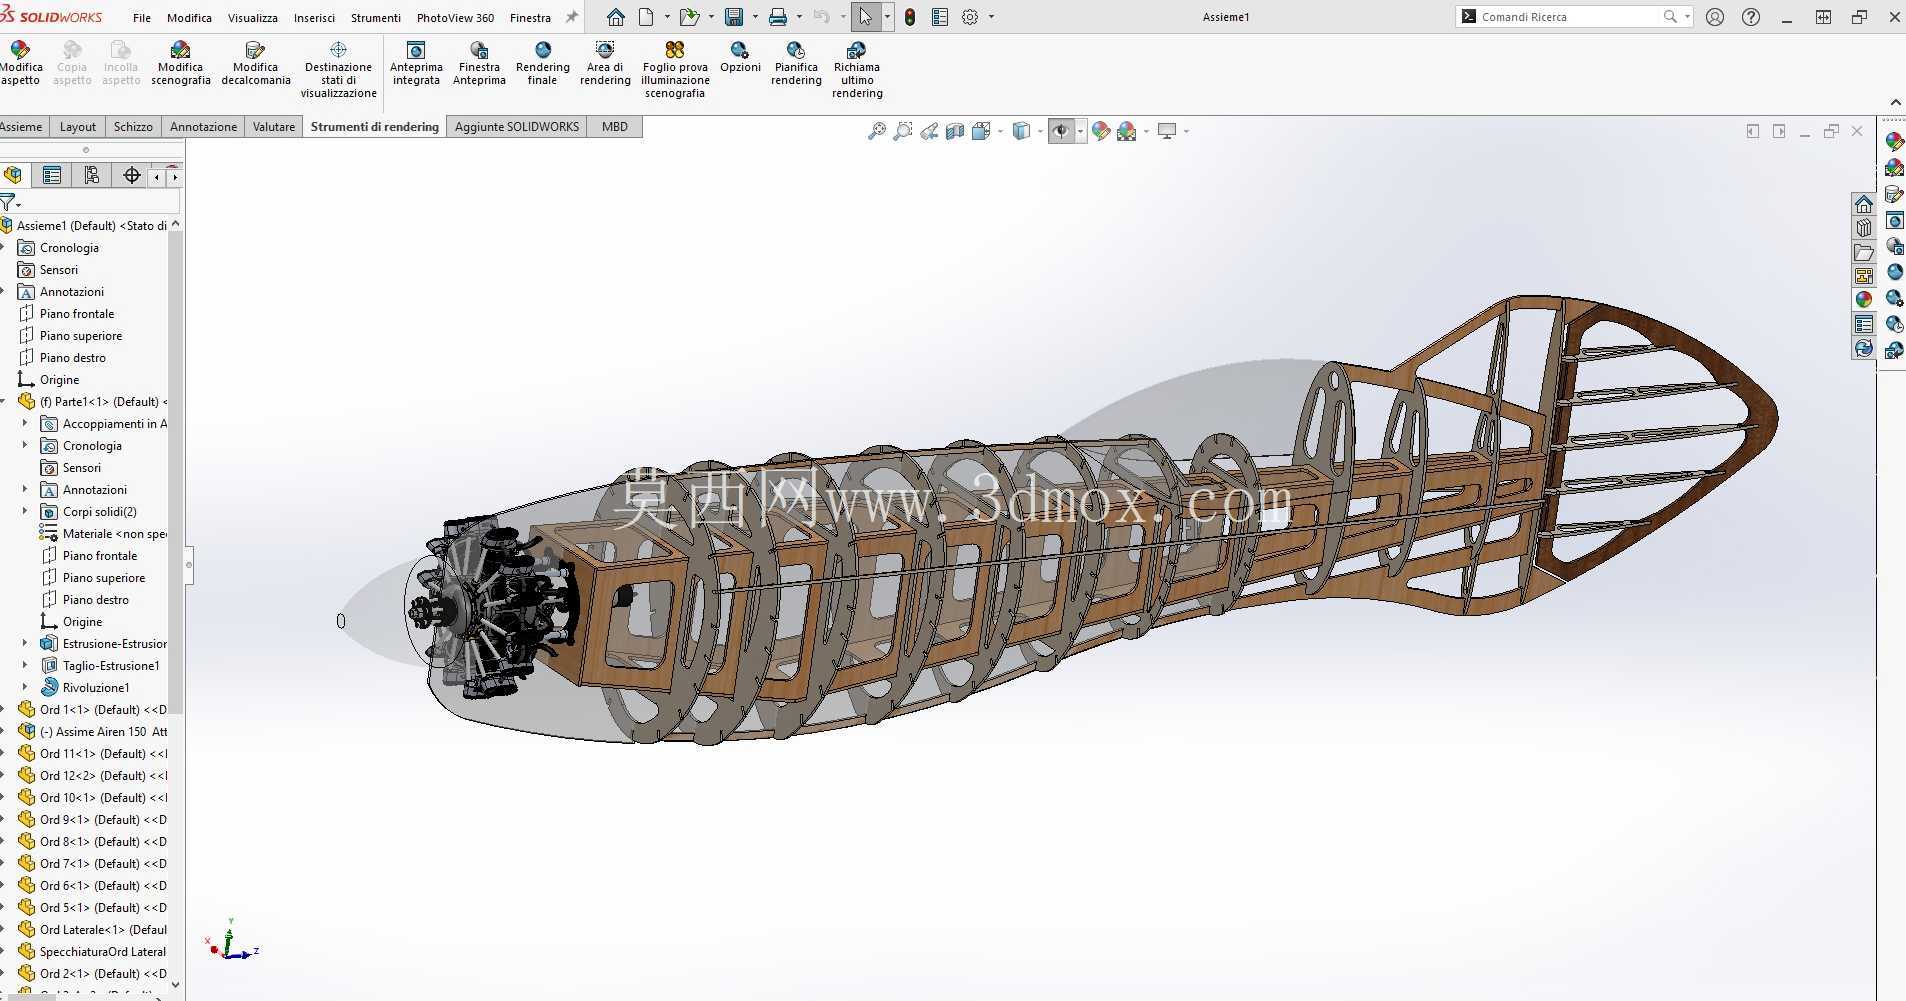This screenshot has width=1906, height=1001.
Task: Click the Comandi Ricerca search field
Action: (1567, 17)
